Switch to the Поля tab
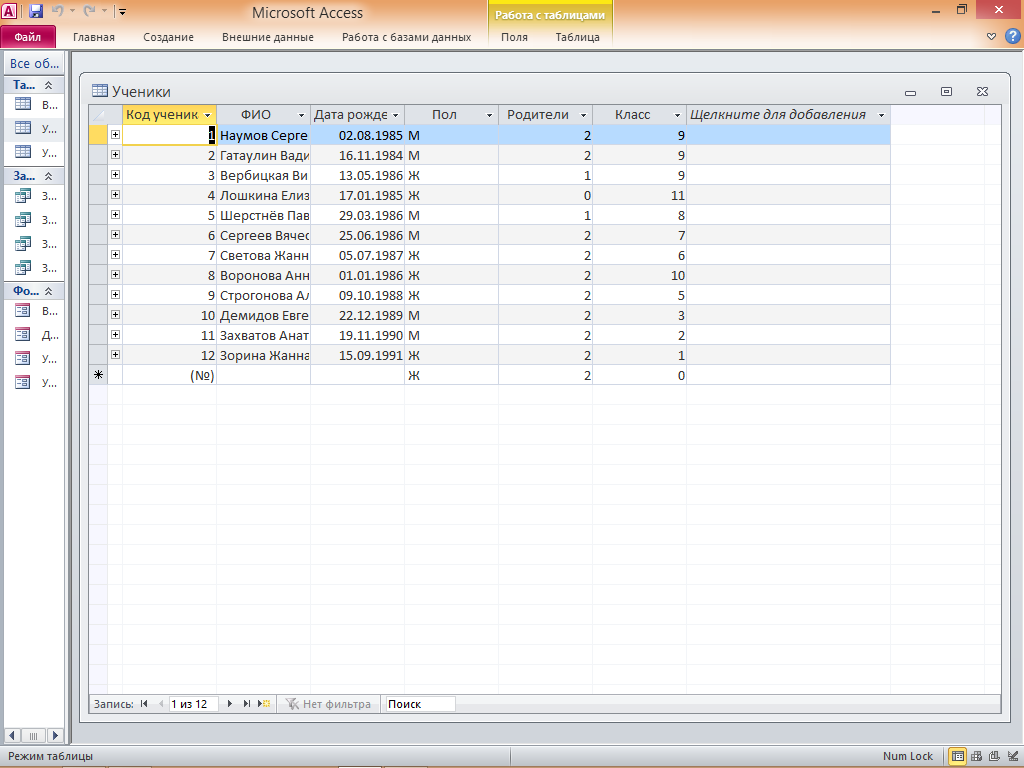 coord(515,37)
